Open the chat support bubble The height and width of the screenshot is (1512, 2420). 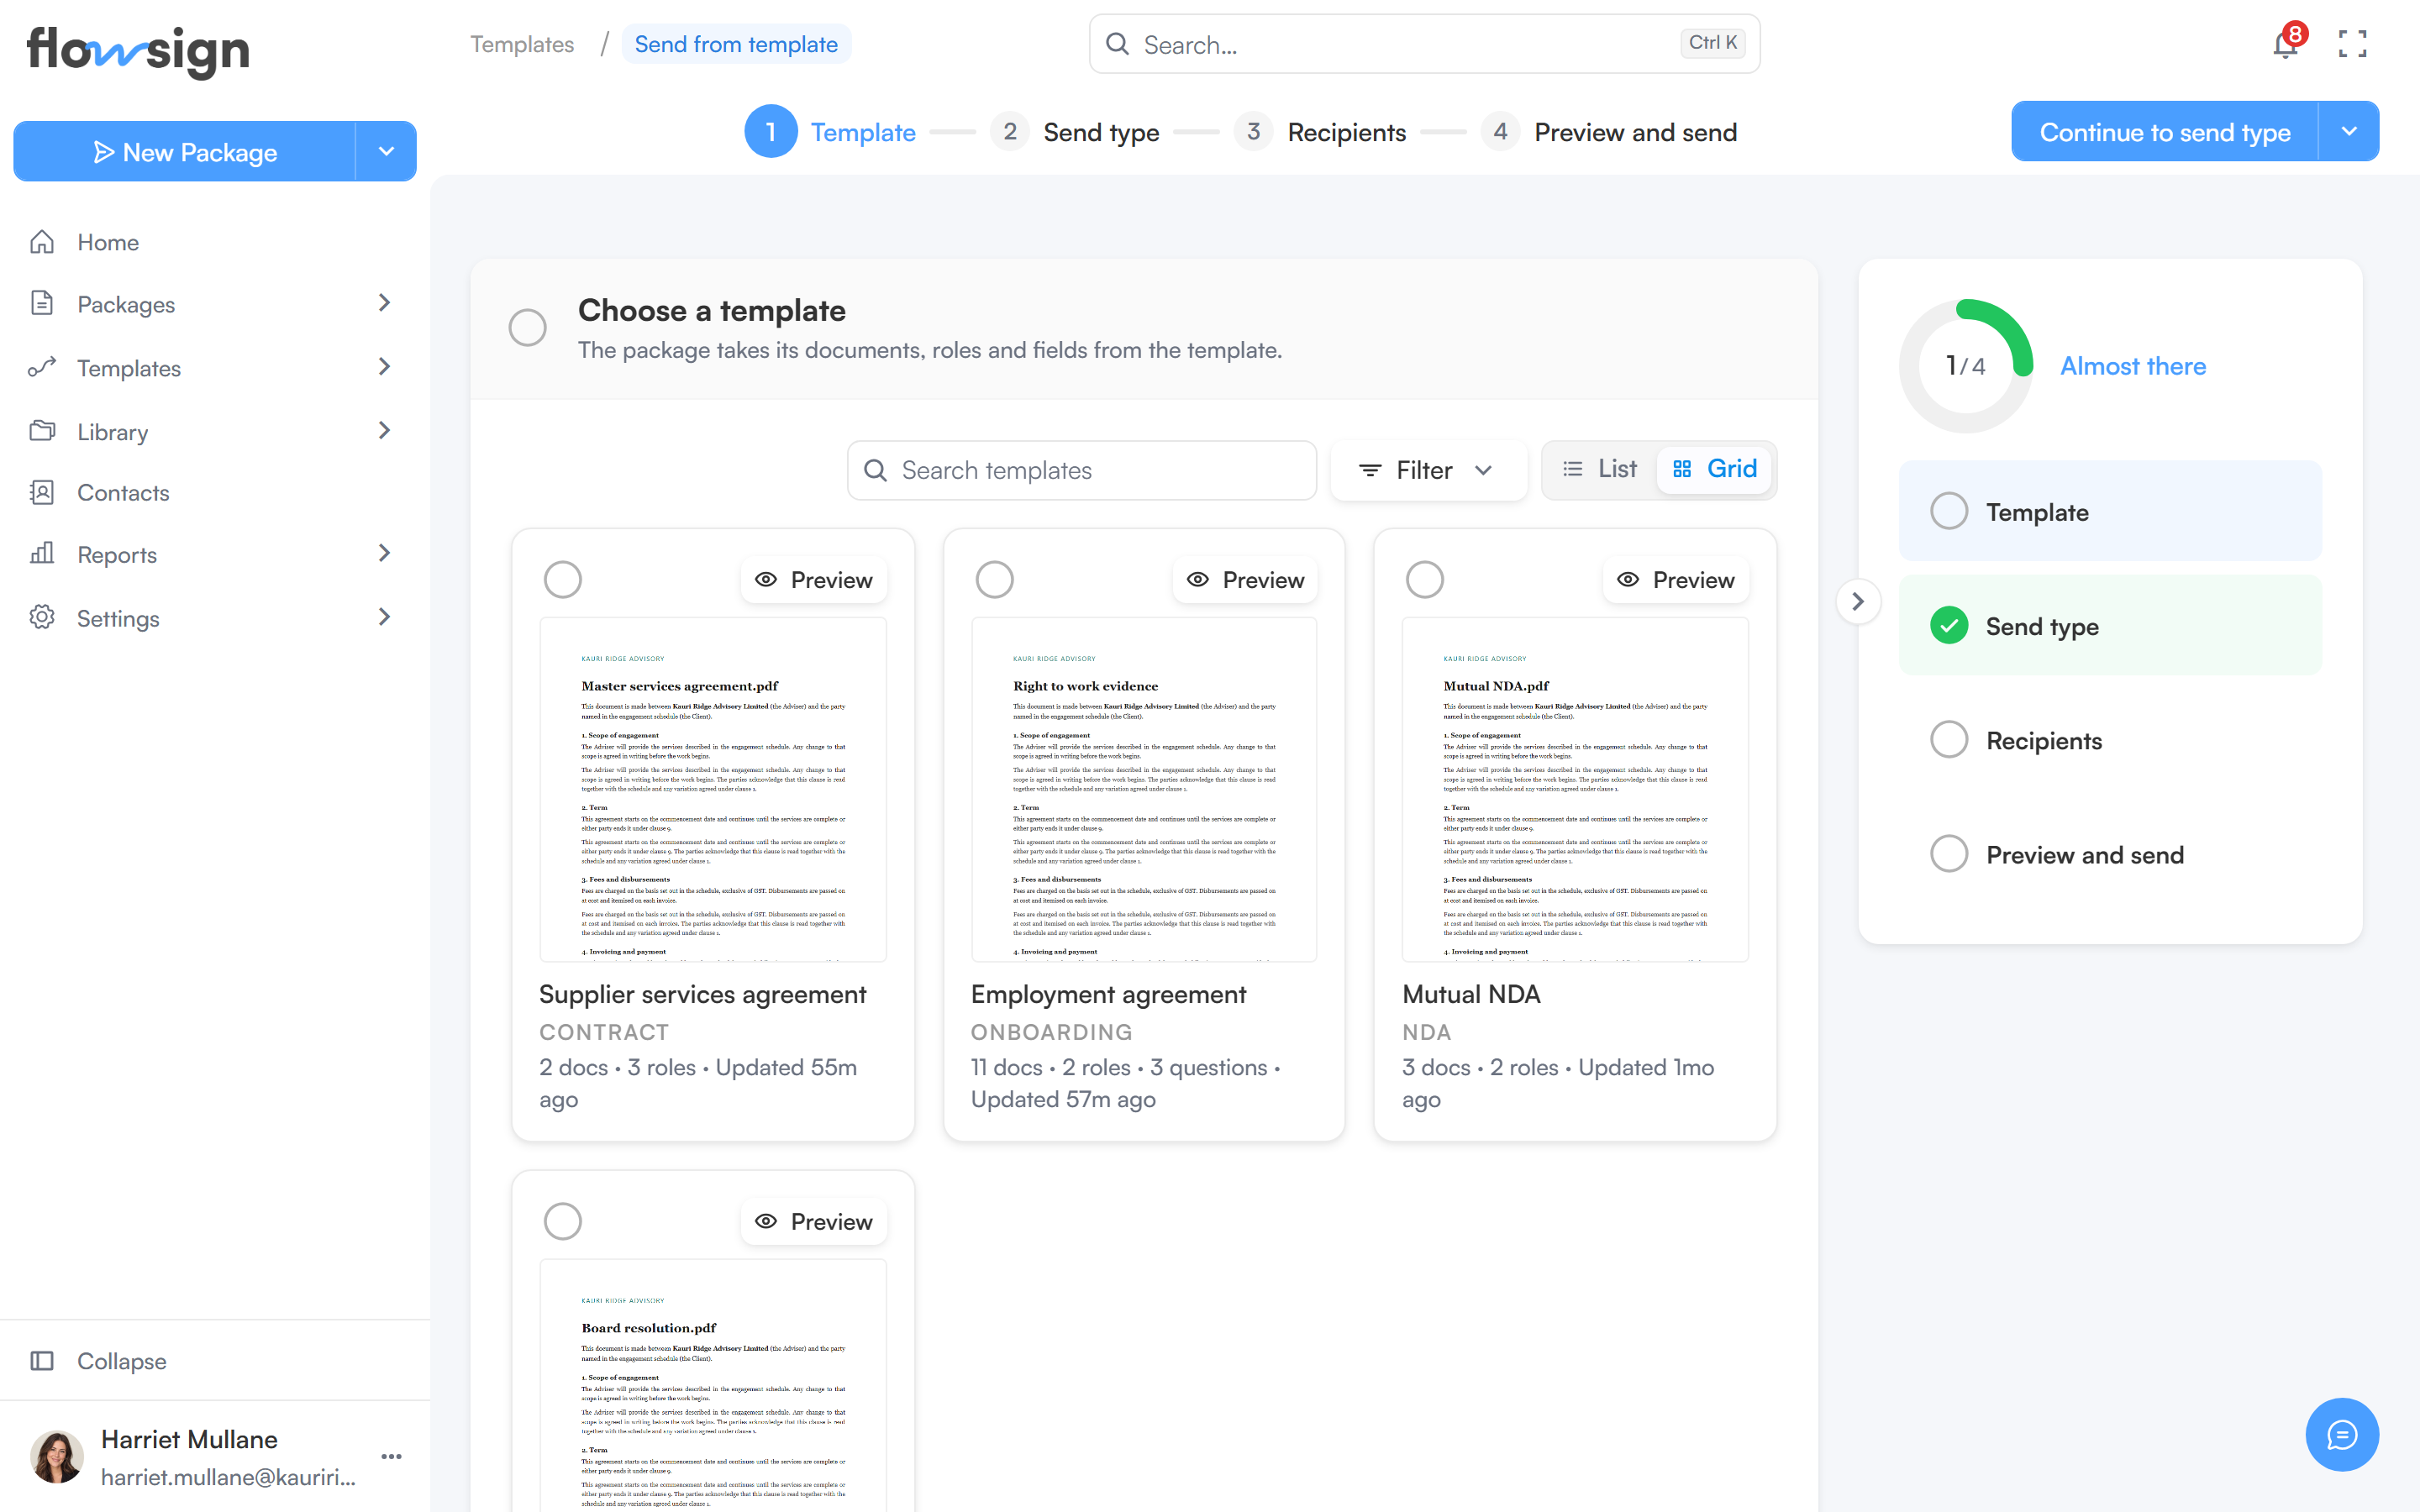2342,1435
